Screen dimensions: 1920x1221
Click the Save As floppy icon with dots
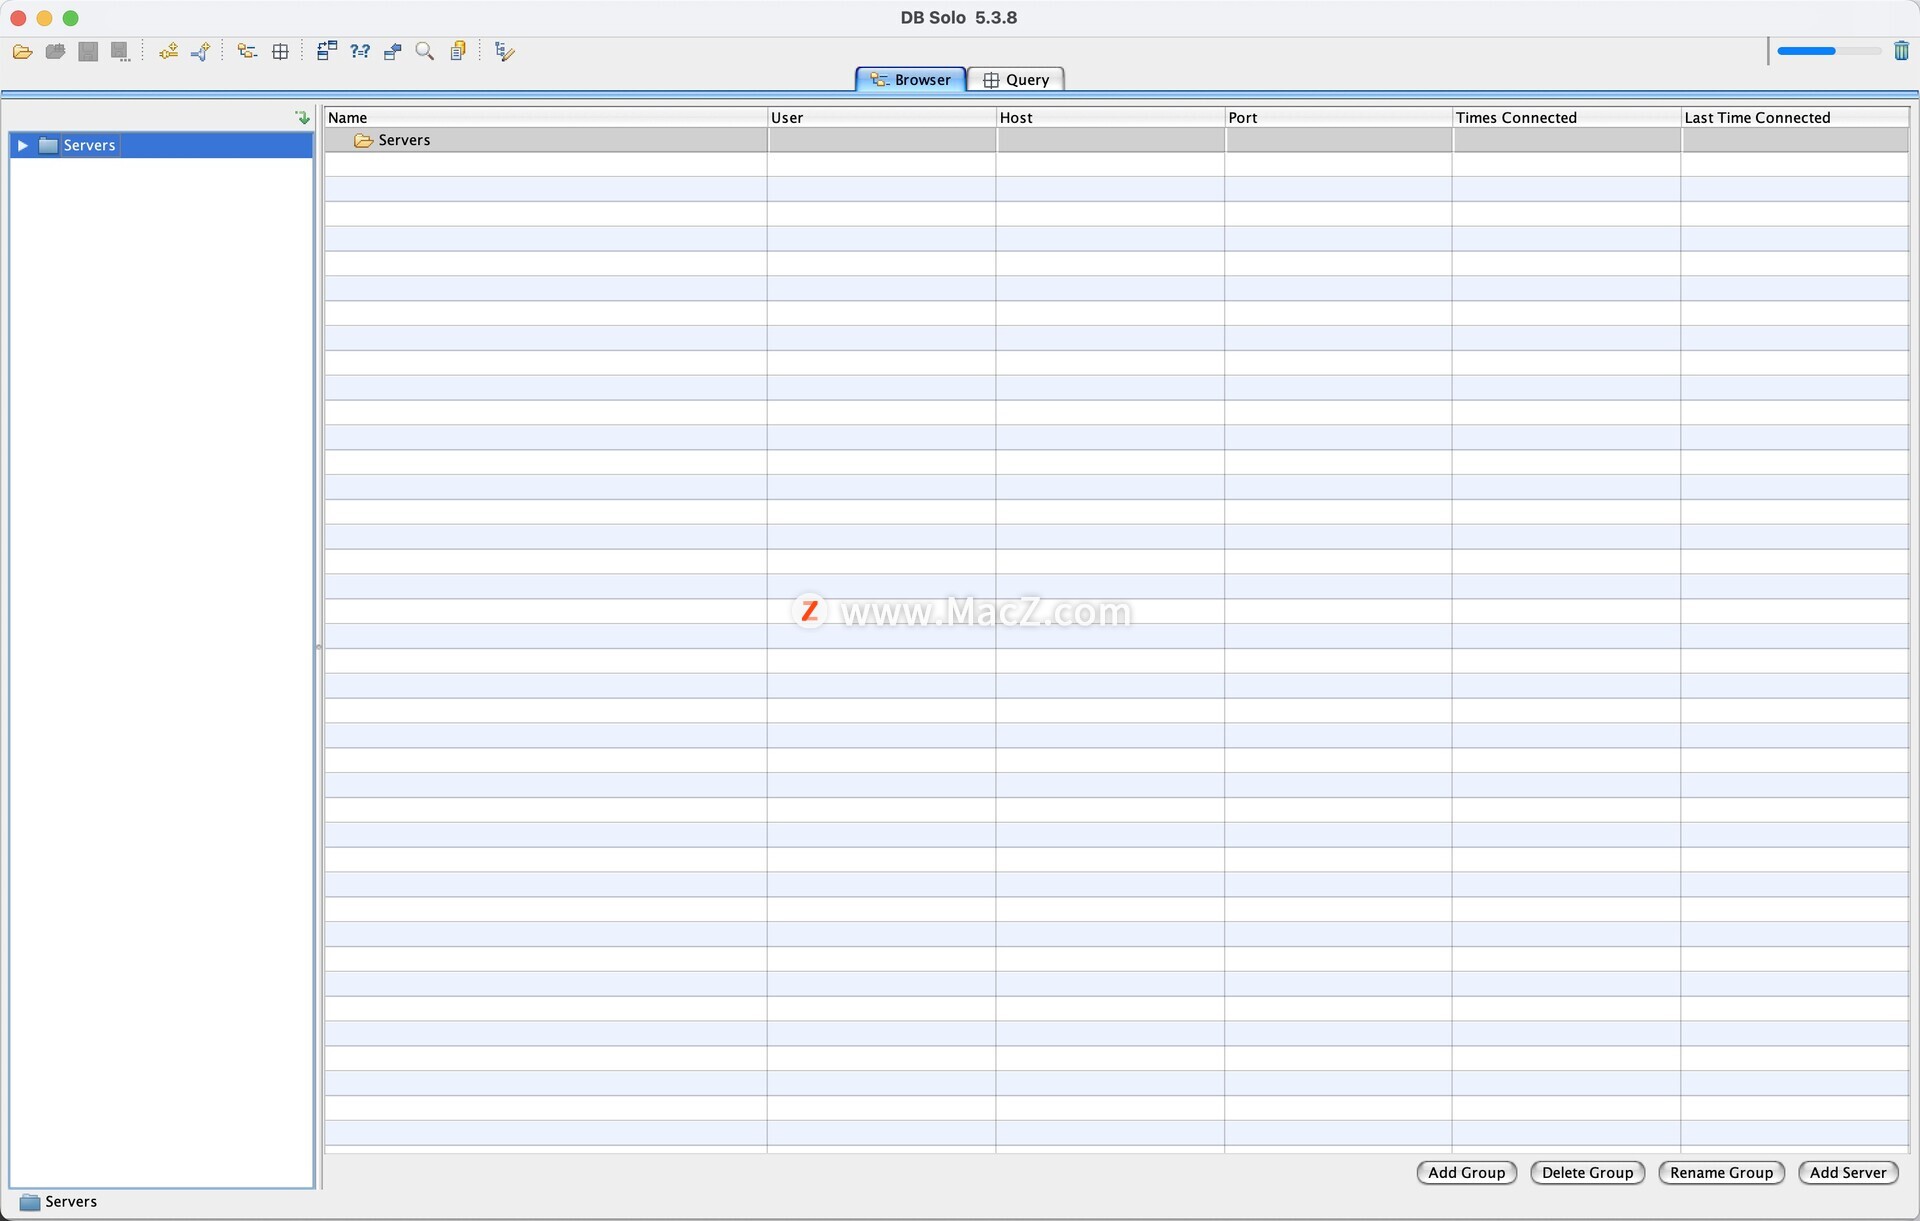[120, 51]
